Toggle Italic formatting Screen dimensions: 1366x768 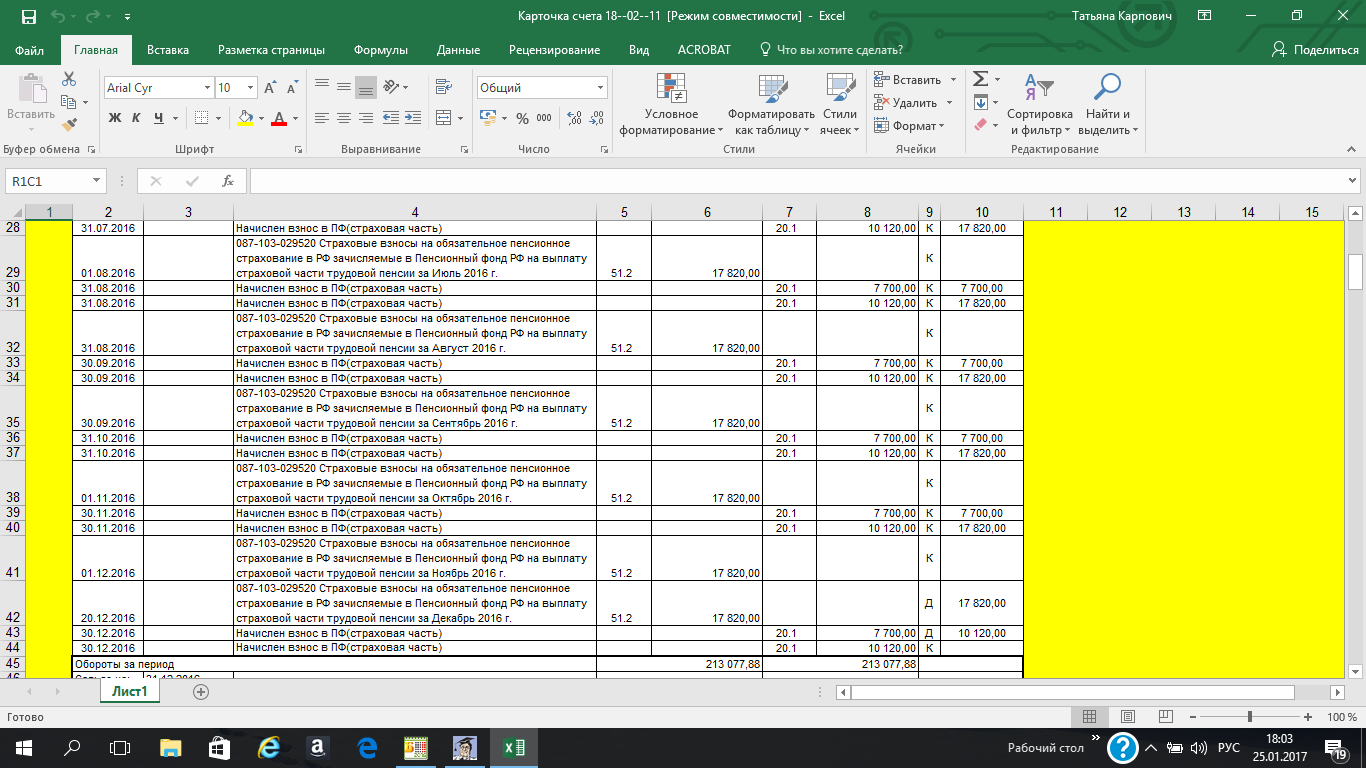[x=137, y=118]
